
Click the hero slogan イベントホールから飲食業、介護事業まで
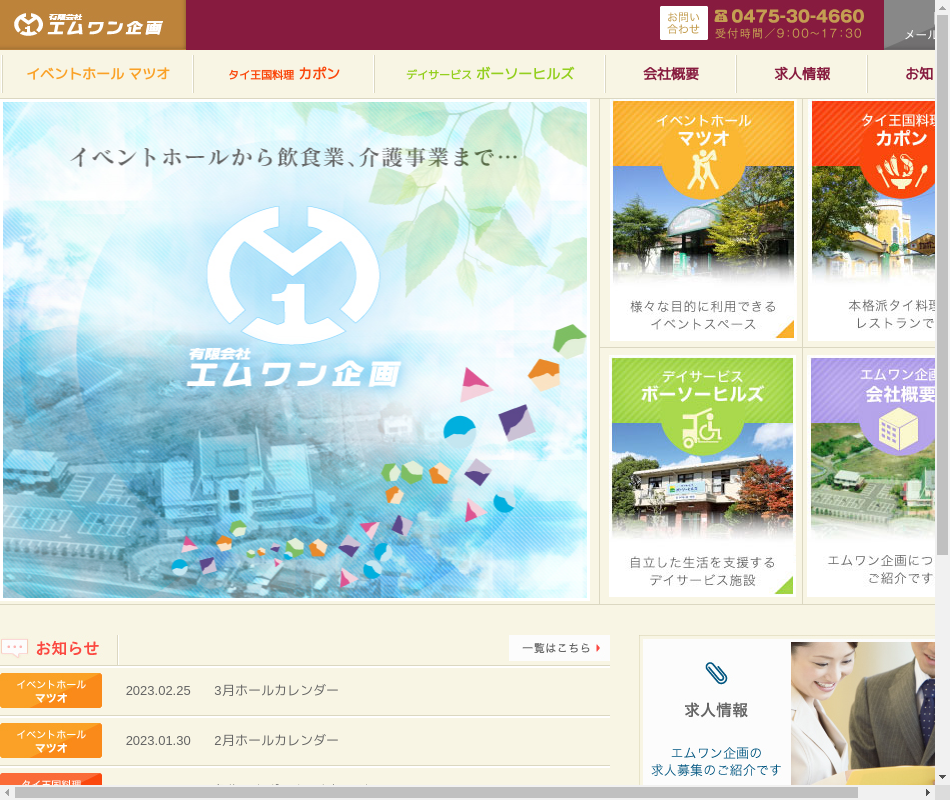coord(294,157)
